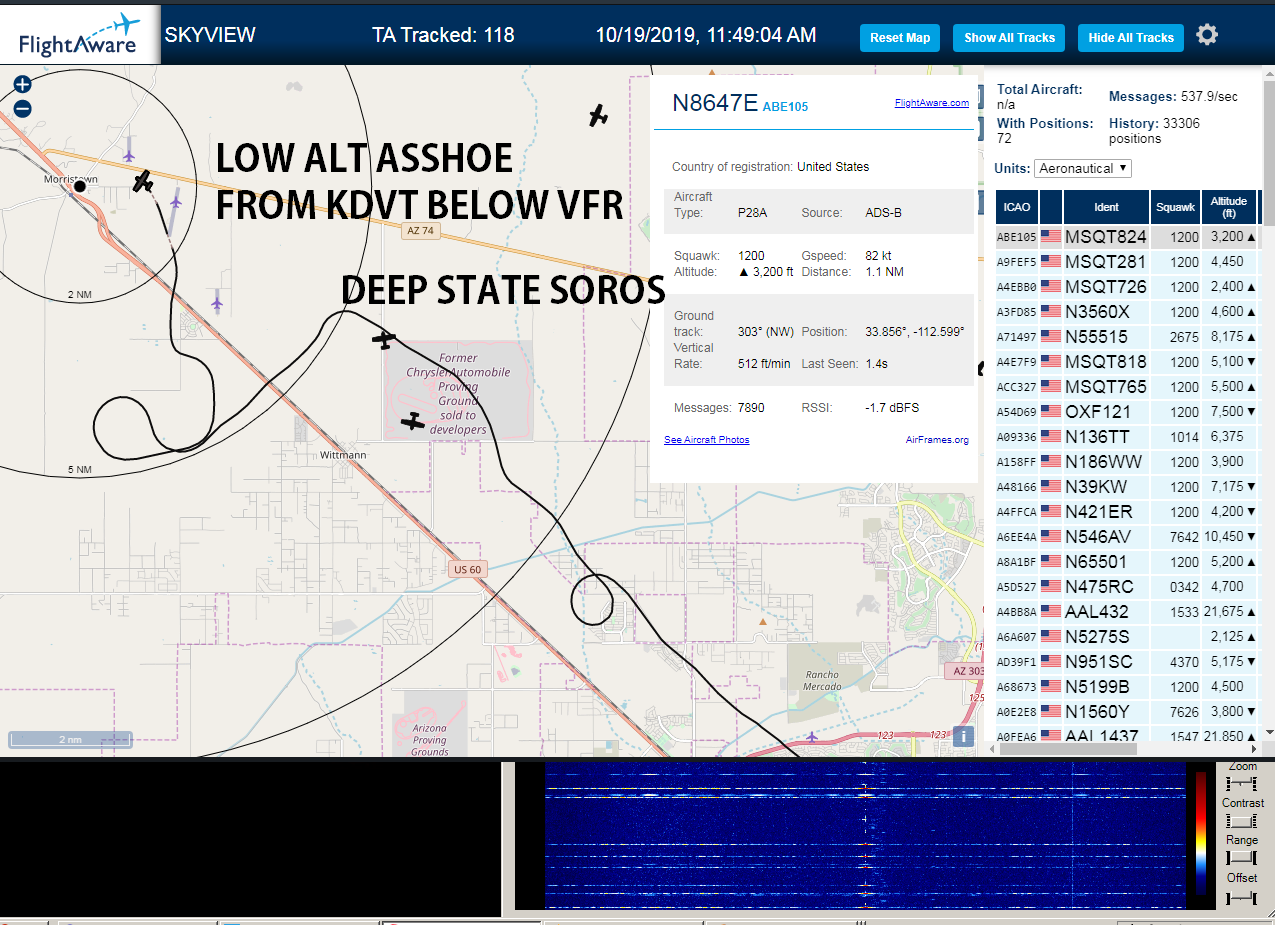Select the black aircraft icon near Morristown

point(144,181)
